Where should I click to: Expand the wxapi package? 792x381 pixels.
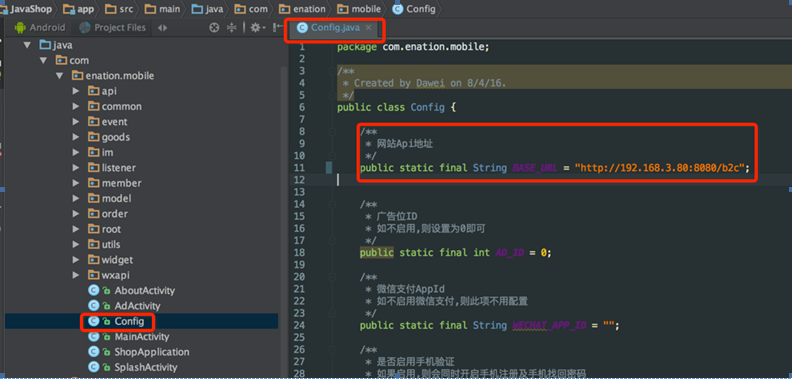tap(76, 275)
